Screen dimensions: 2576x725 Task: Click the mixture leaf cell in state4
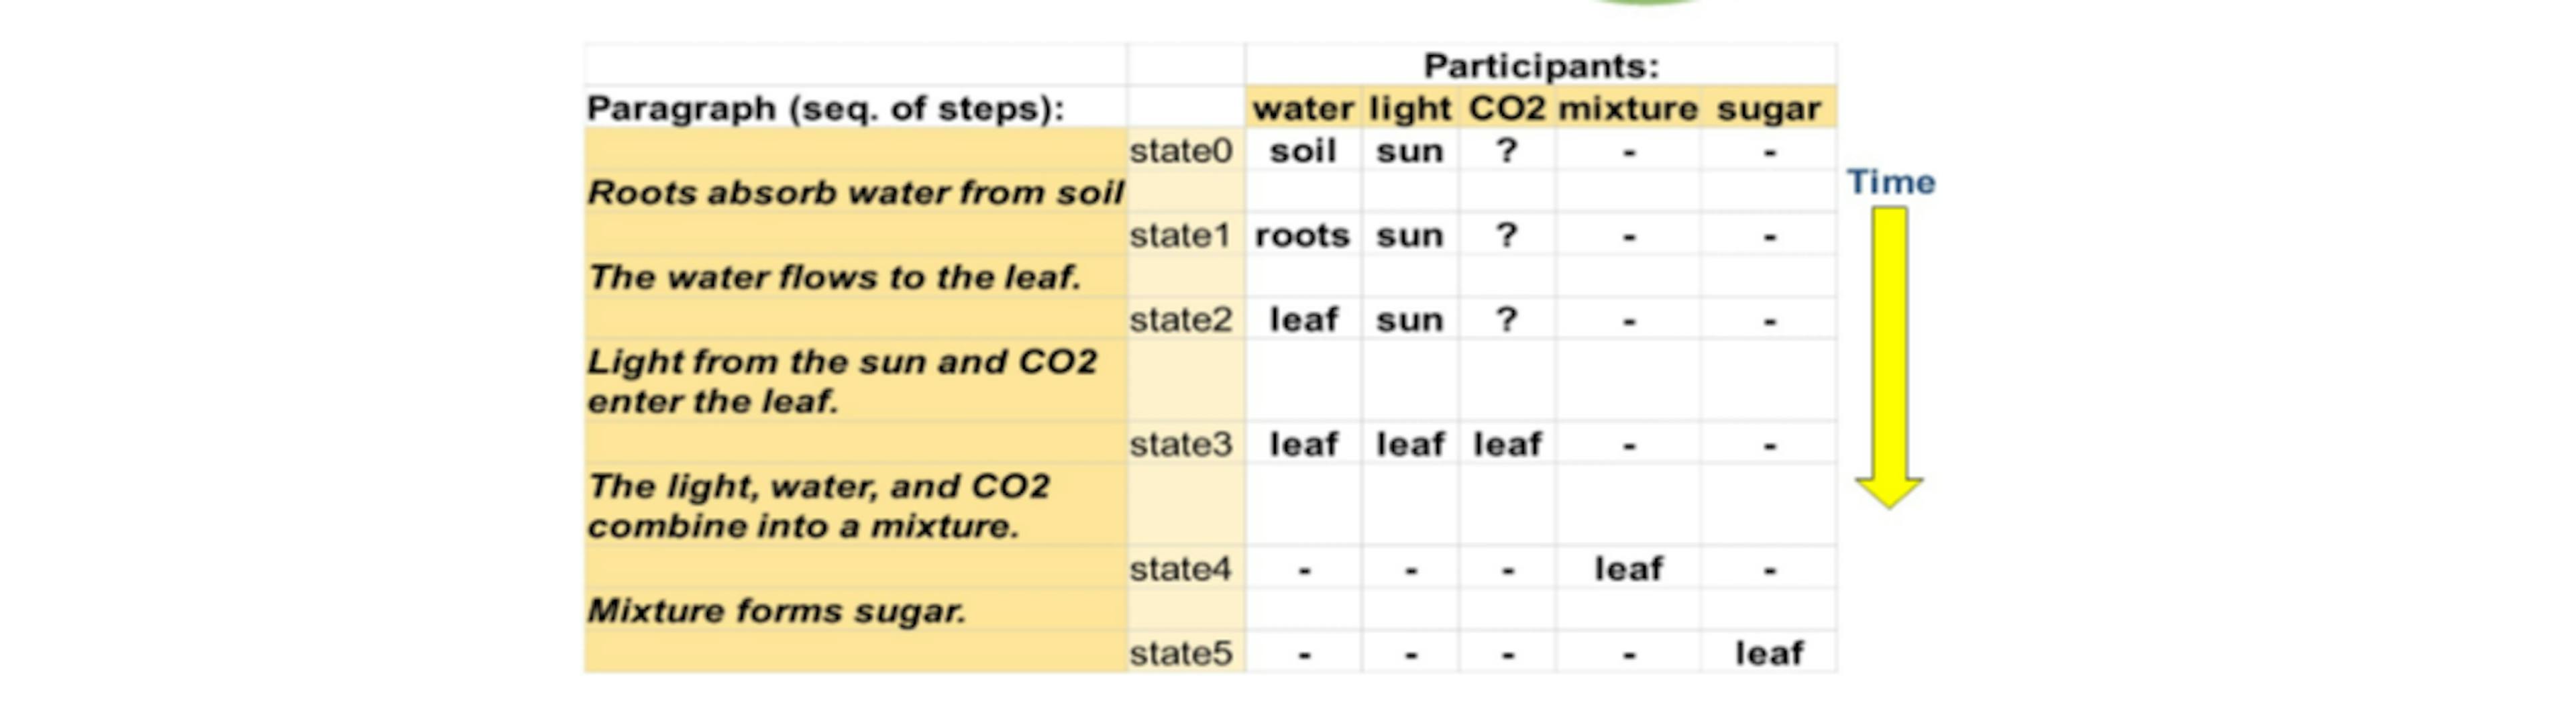point(1628,569)
